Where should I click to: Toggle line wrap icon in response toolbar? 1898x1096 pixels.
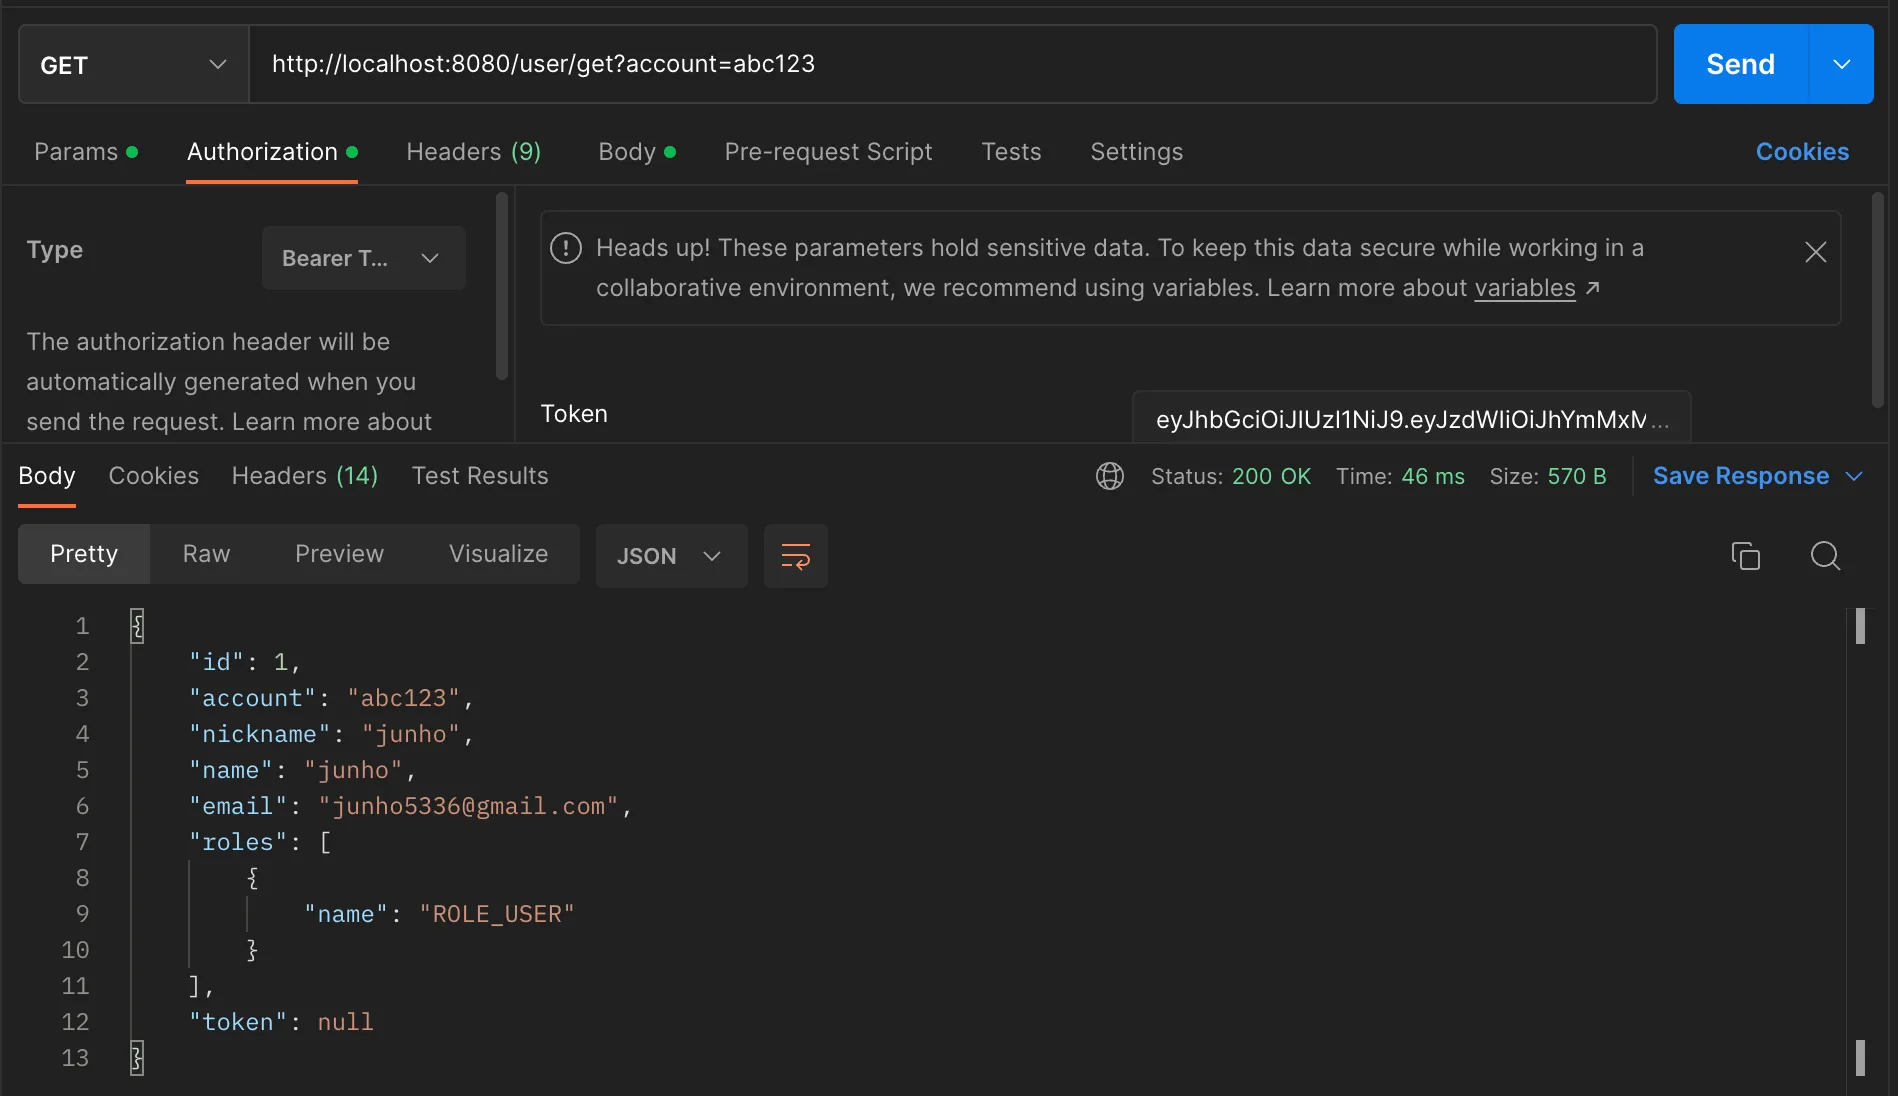[x=795, y=556]
